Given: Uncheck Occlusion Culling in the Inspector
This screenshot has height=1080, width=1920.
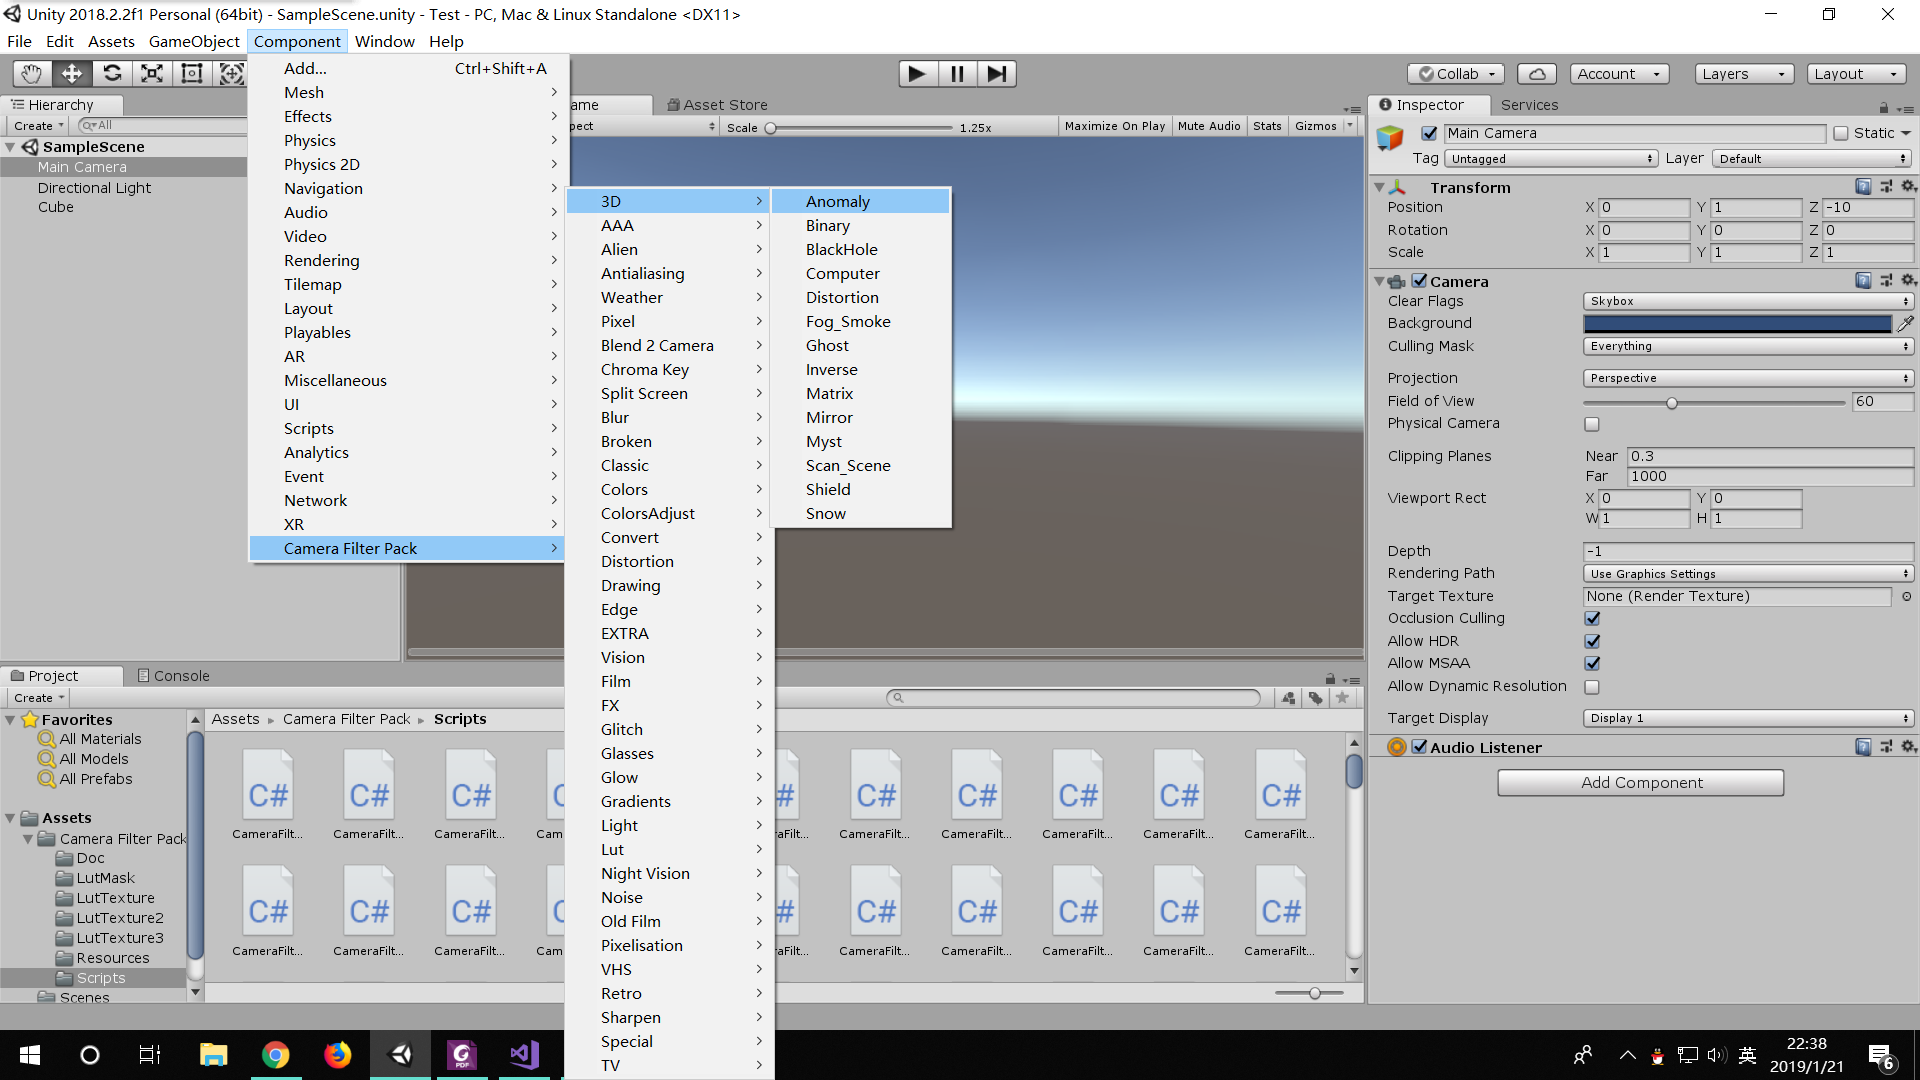Looking at the screenshot, I should click(x=1592, y=618).
